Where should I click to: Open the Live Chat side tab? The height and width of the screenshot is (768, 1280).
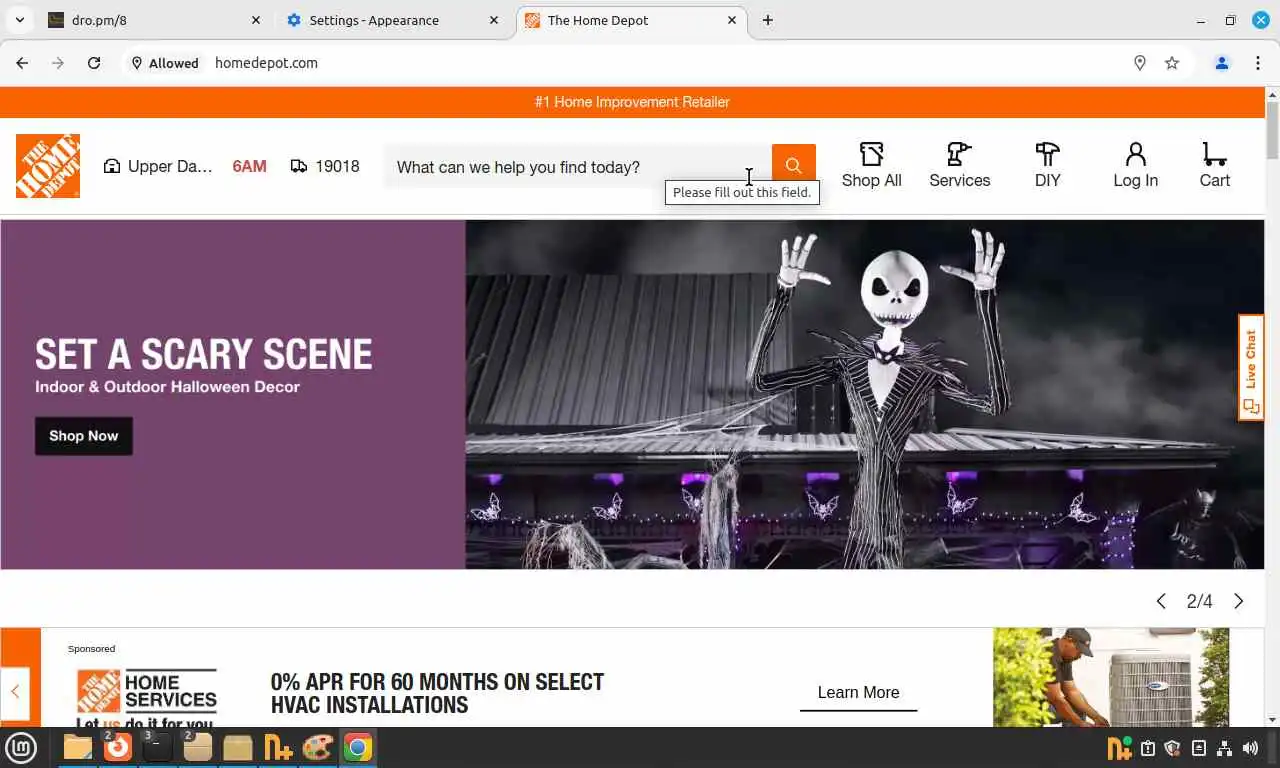pyautogui.click(x=1251, y=368)
